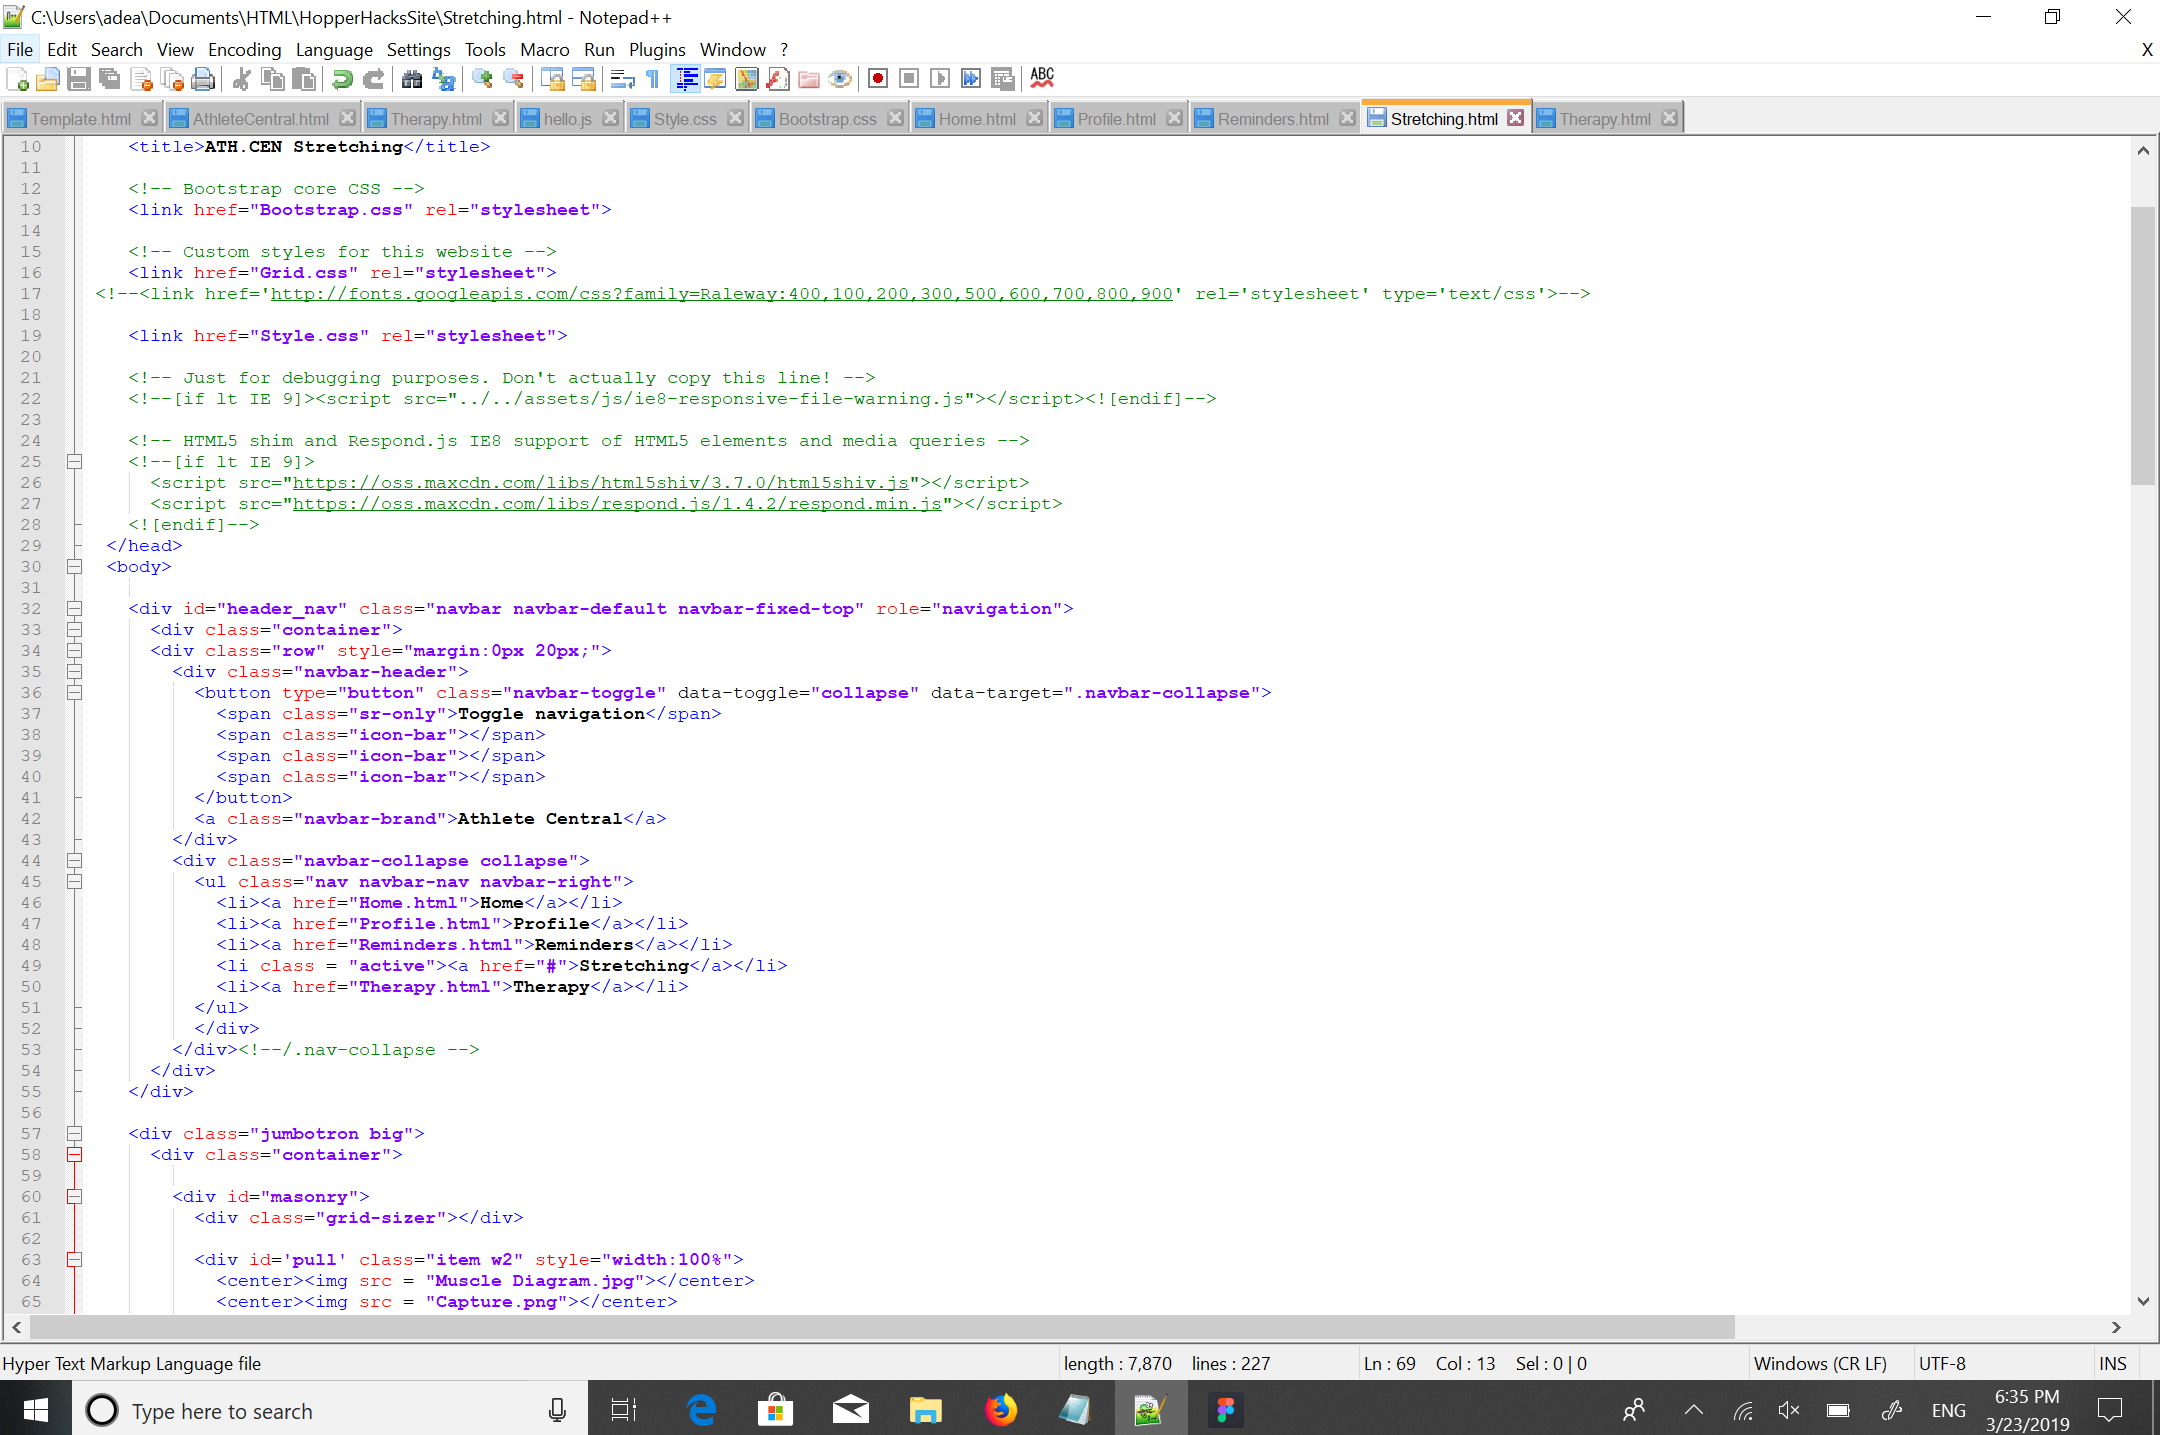Click the New file toolbar icon
This screenshot has height=1435, width=2160.
pos(17,79)
